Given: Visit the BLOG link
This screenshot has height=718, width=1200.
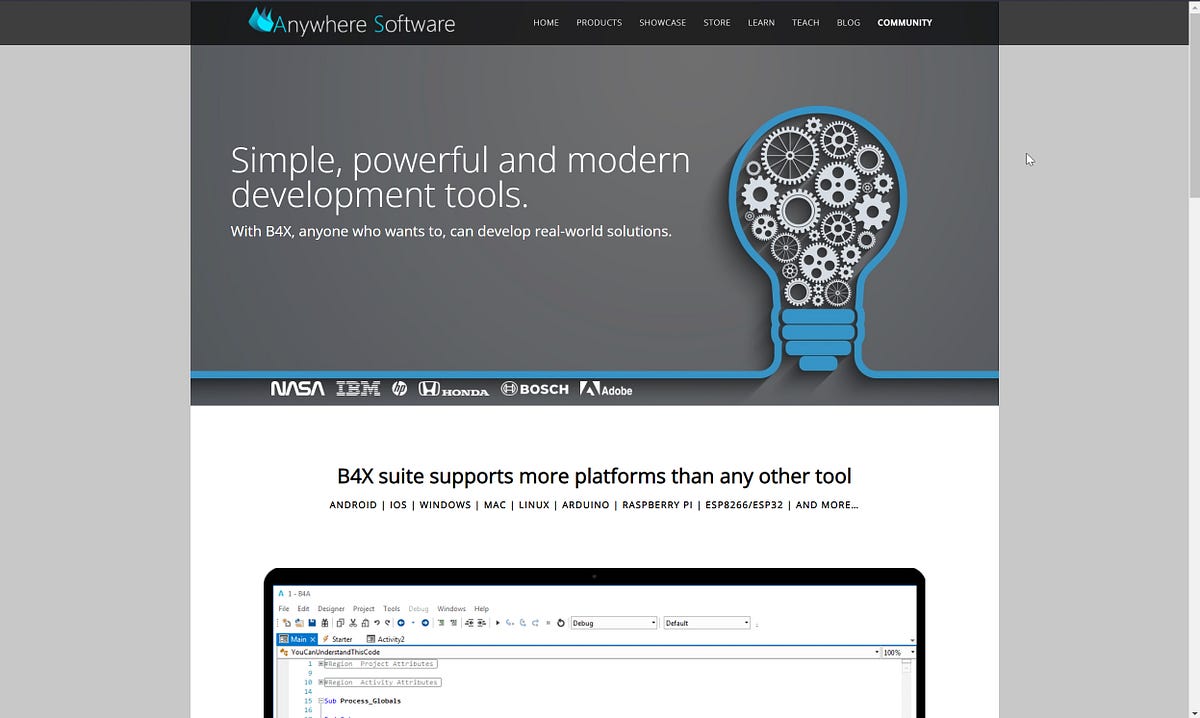Looking at the screenshot, I should pyautogui.click(x=848, y=22).
